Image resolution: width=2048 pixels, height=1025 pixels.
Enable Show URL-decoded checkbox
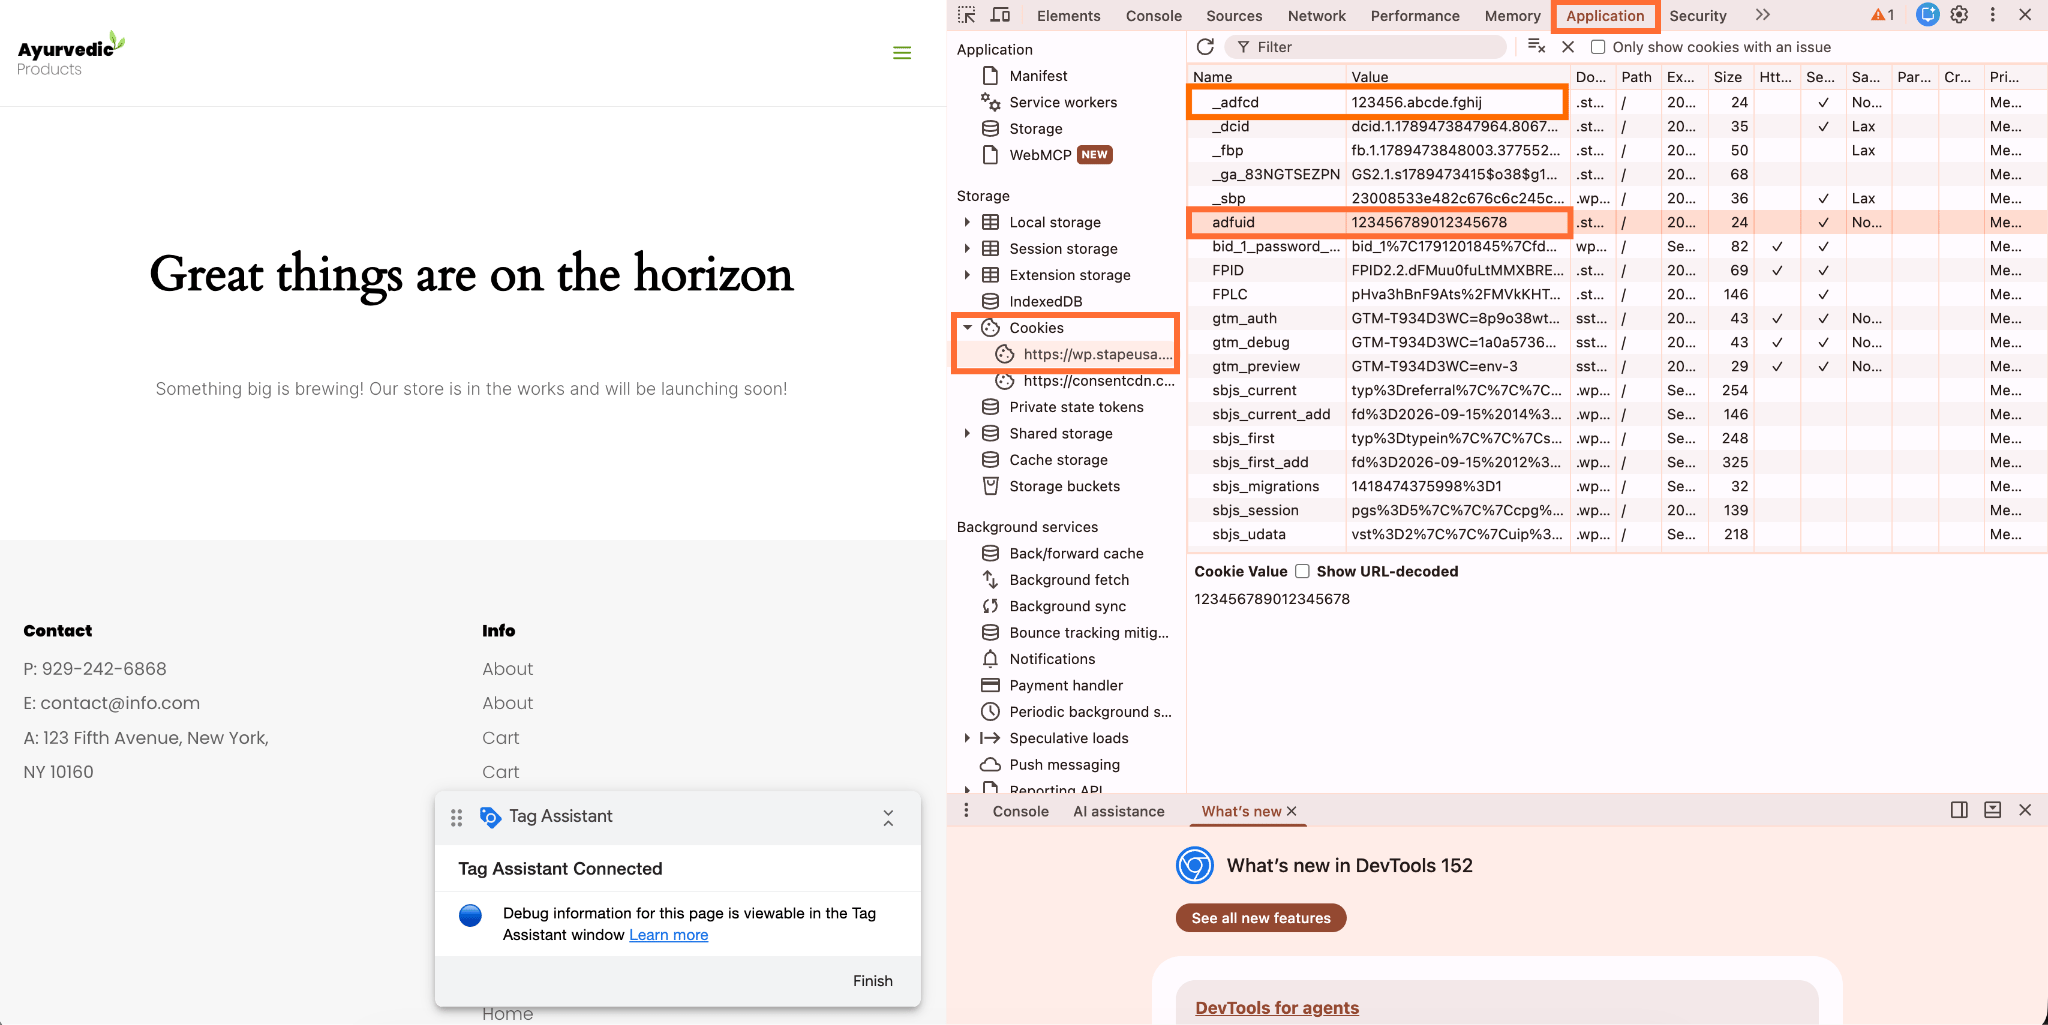point(1302,571)
